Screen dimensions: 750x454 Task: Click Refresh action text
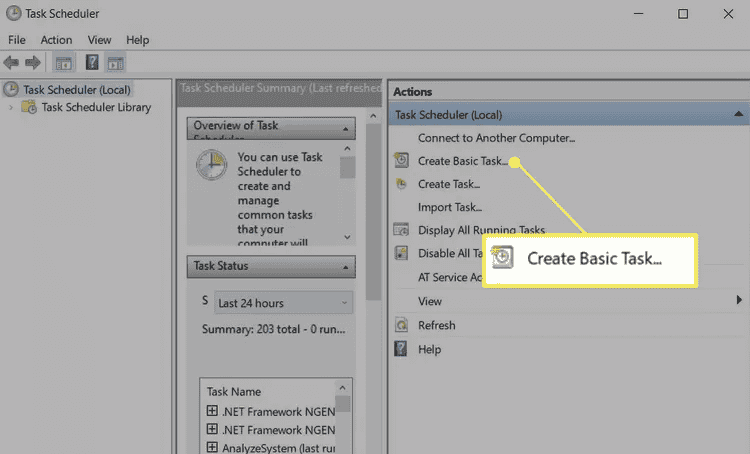point(437,325)
